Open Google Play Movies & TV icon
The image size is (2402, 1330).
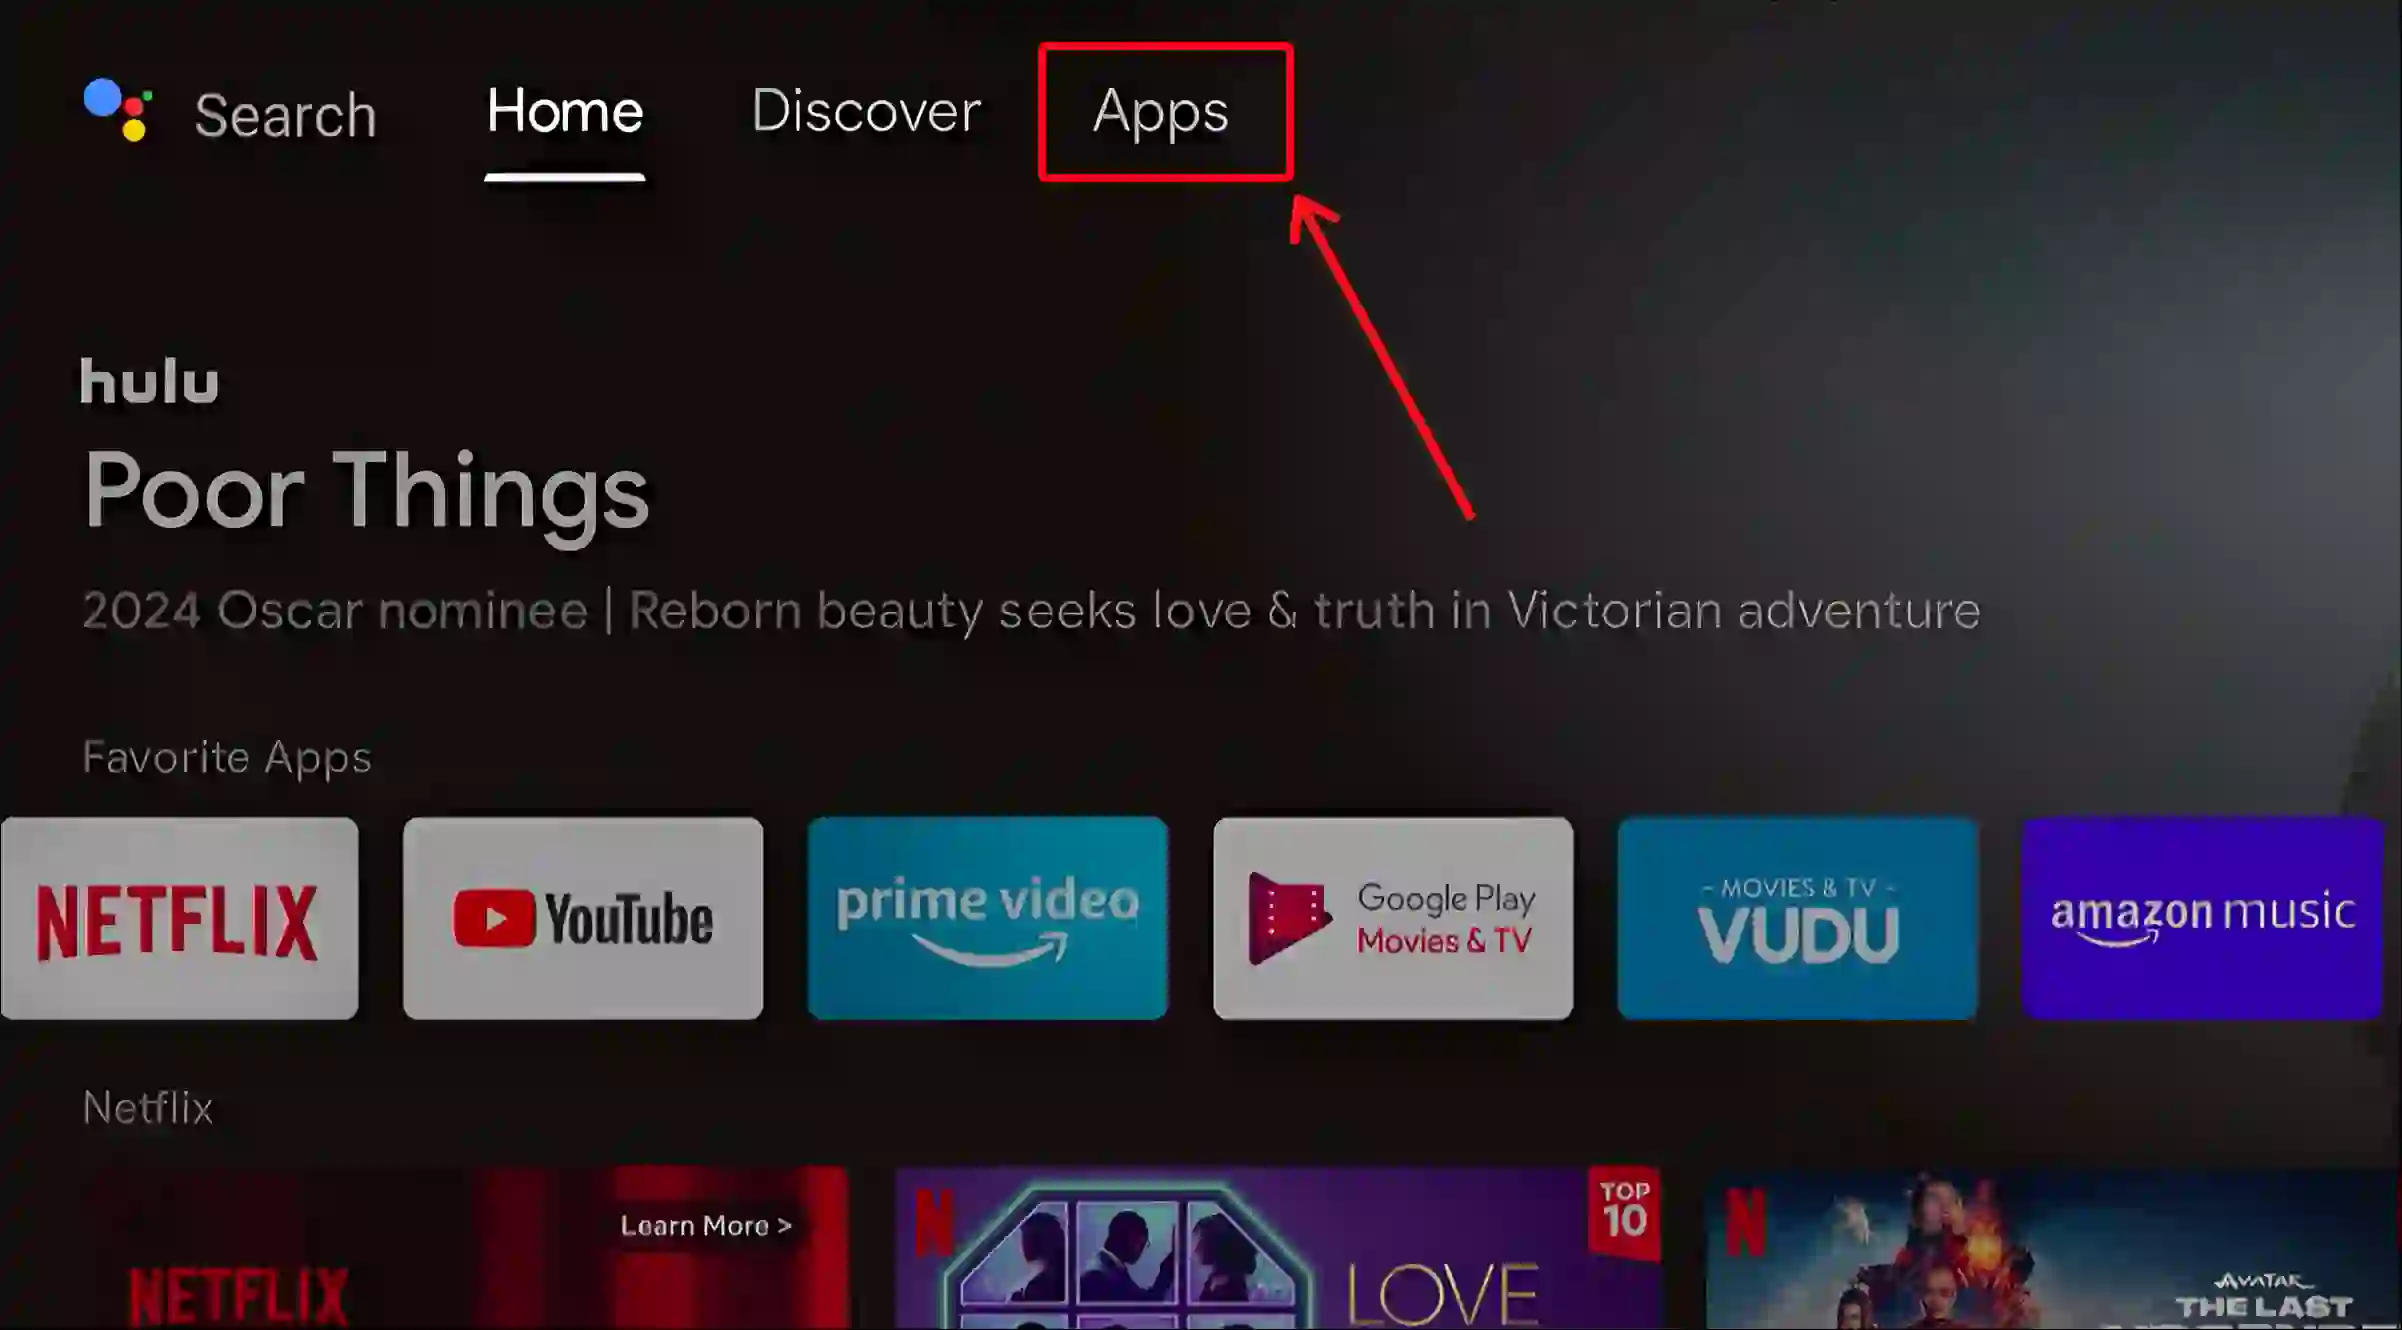(x=1393, y=917)
